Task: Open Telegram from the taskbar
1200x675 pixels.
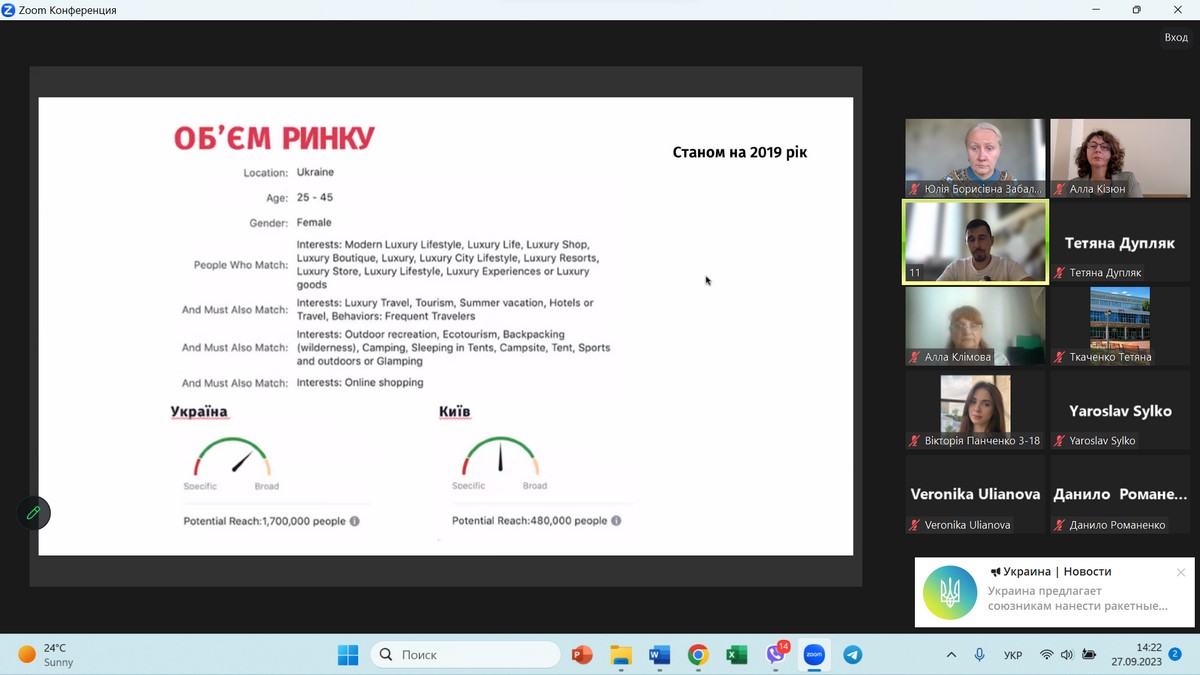Action: [x=852, y=655]
